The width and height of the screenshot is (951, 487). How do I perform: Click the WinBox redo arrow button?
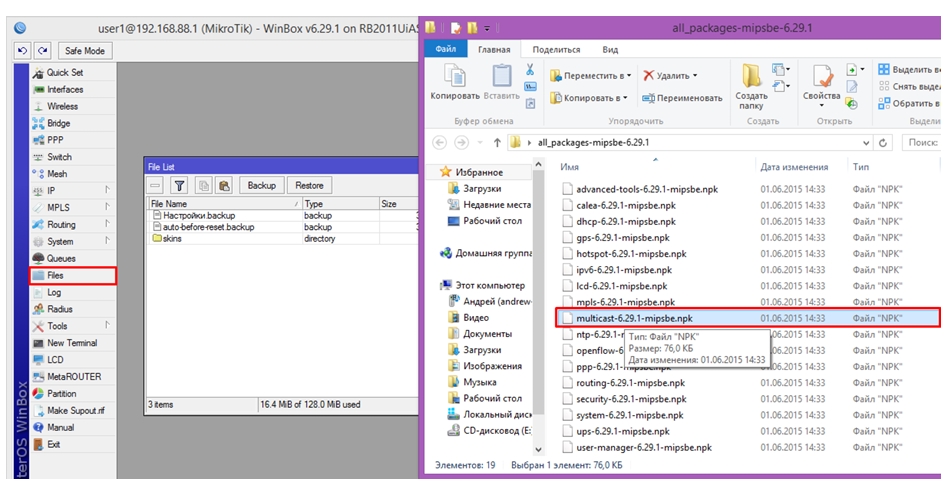(x=42, y=51)
